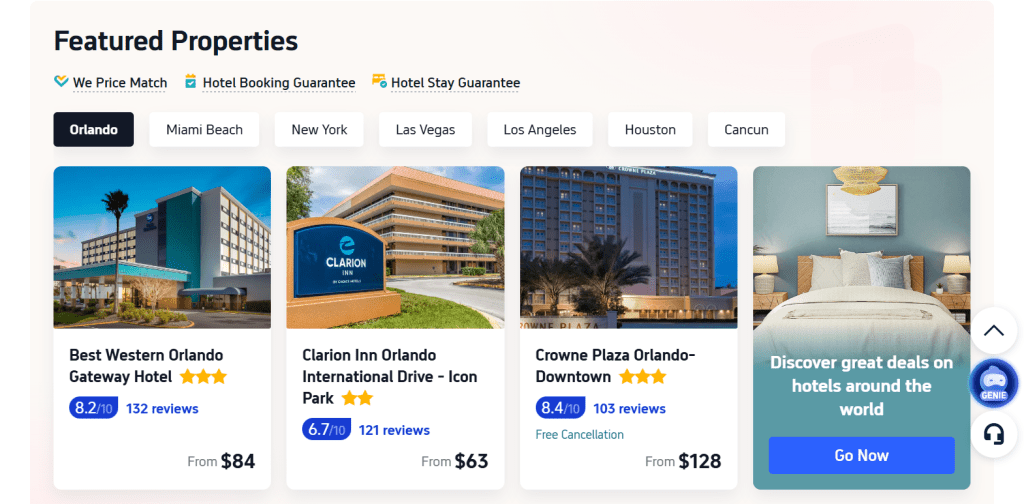Click Best Western star rating icons

click(x=203, y=377)
